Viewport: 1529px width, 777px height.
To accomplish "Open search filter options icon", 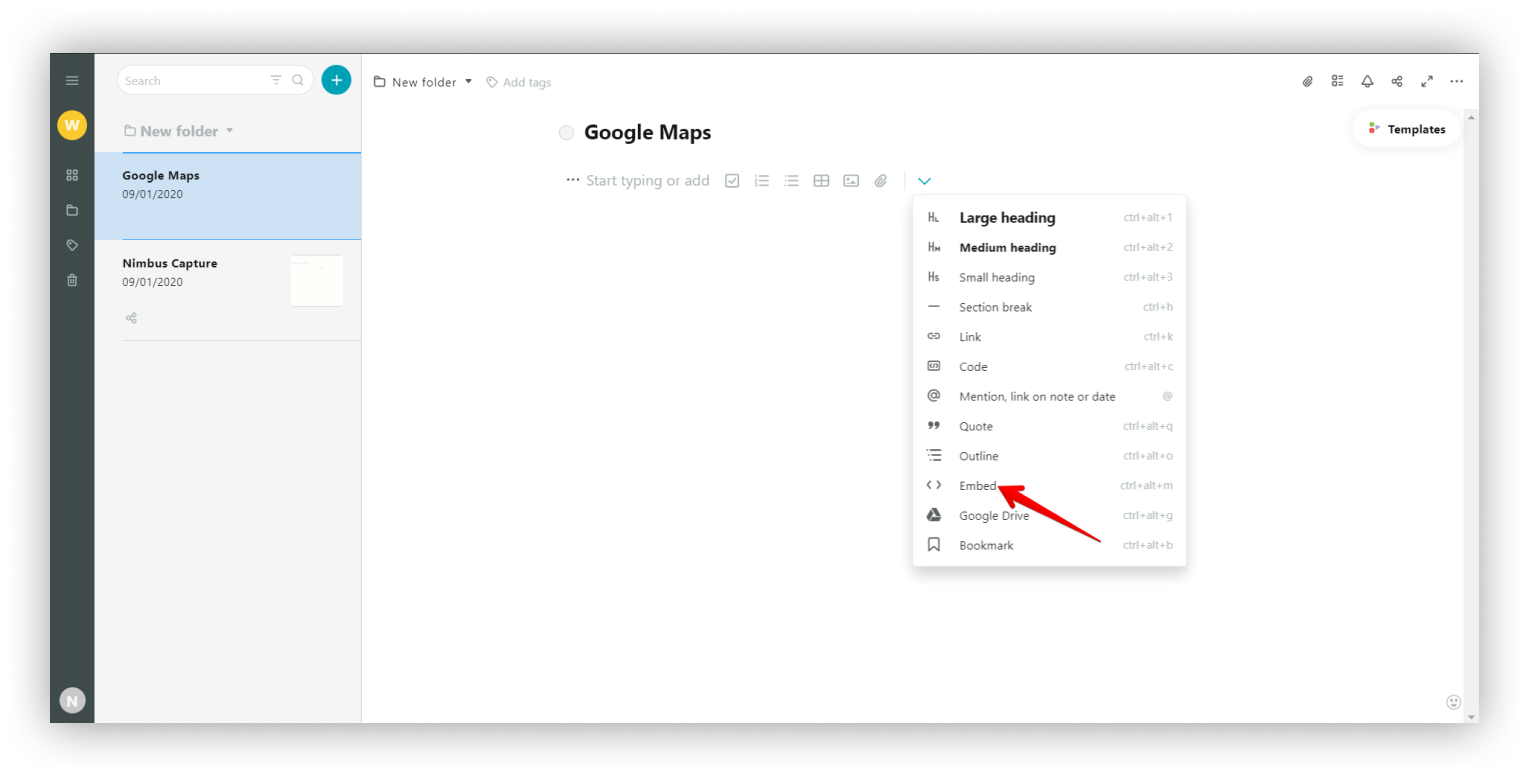I will pos(276,80).
